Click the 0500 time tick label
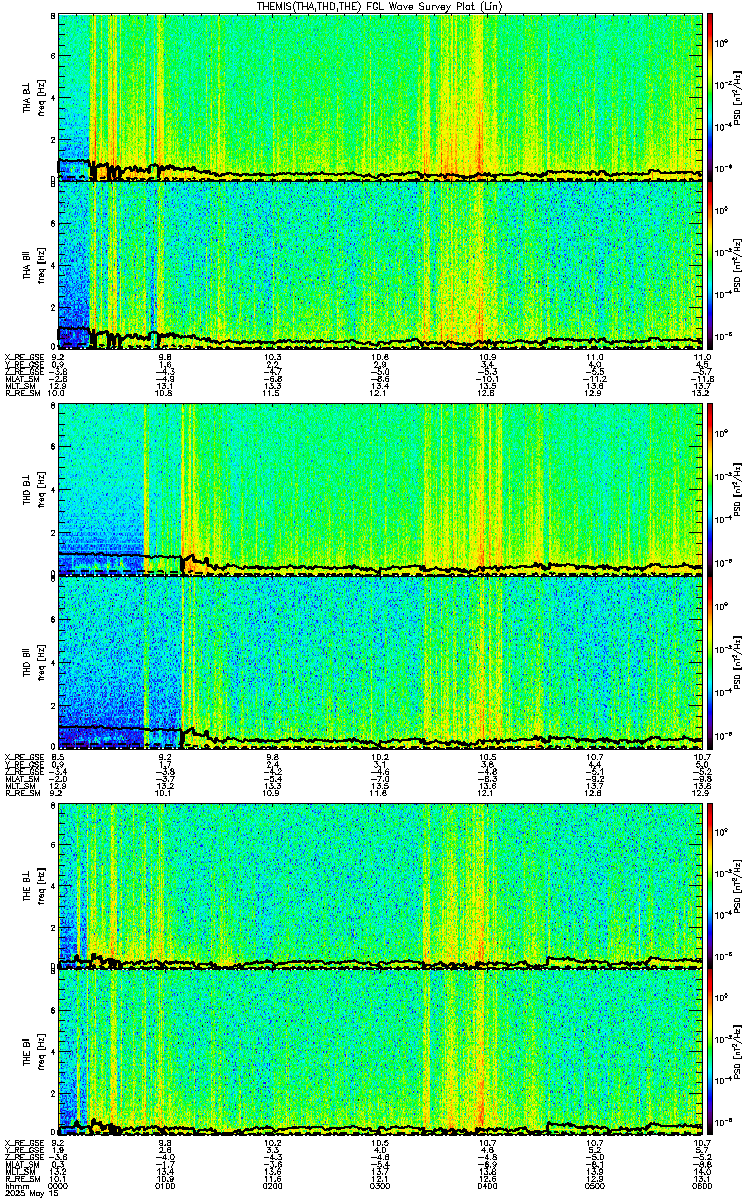 (x=595, y=1186)
